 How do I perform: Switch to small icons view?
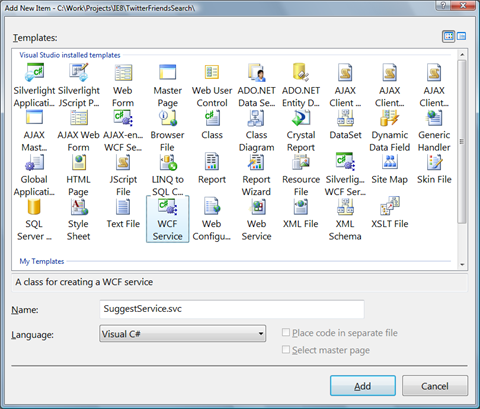pyautogui.click(x=461, y=36)
